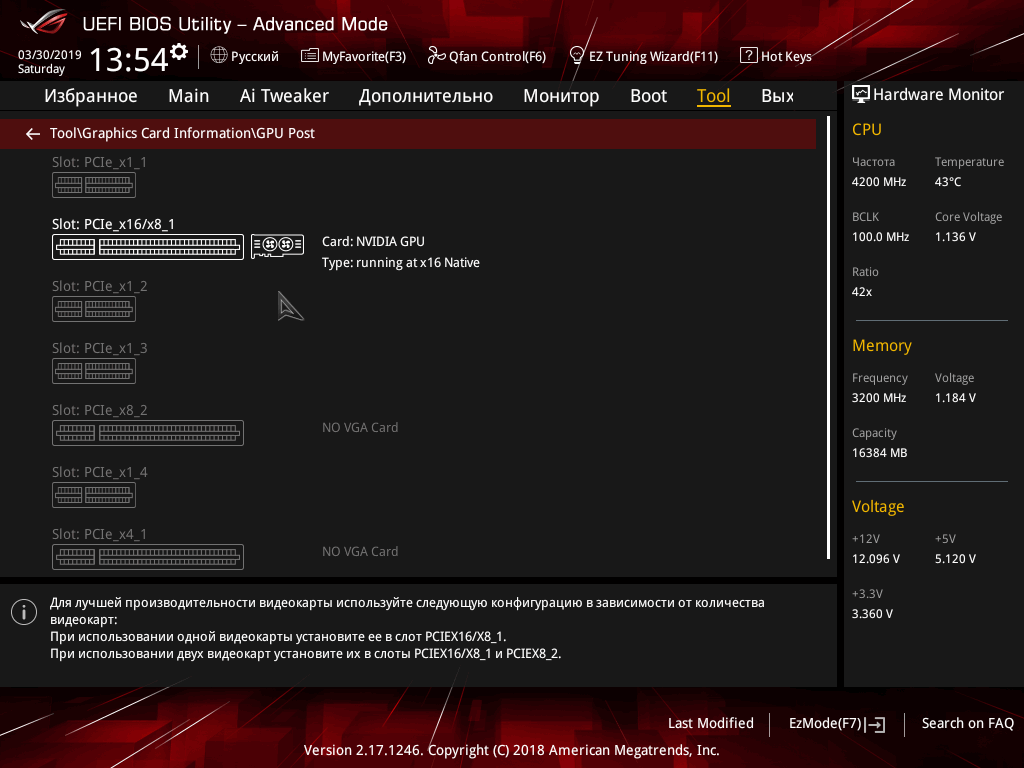Image resolution: width=1024 pixels, height=768 pixels.
Task: Click the clock time 13:54
Action: coord(129,59)
